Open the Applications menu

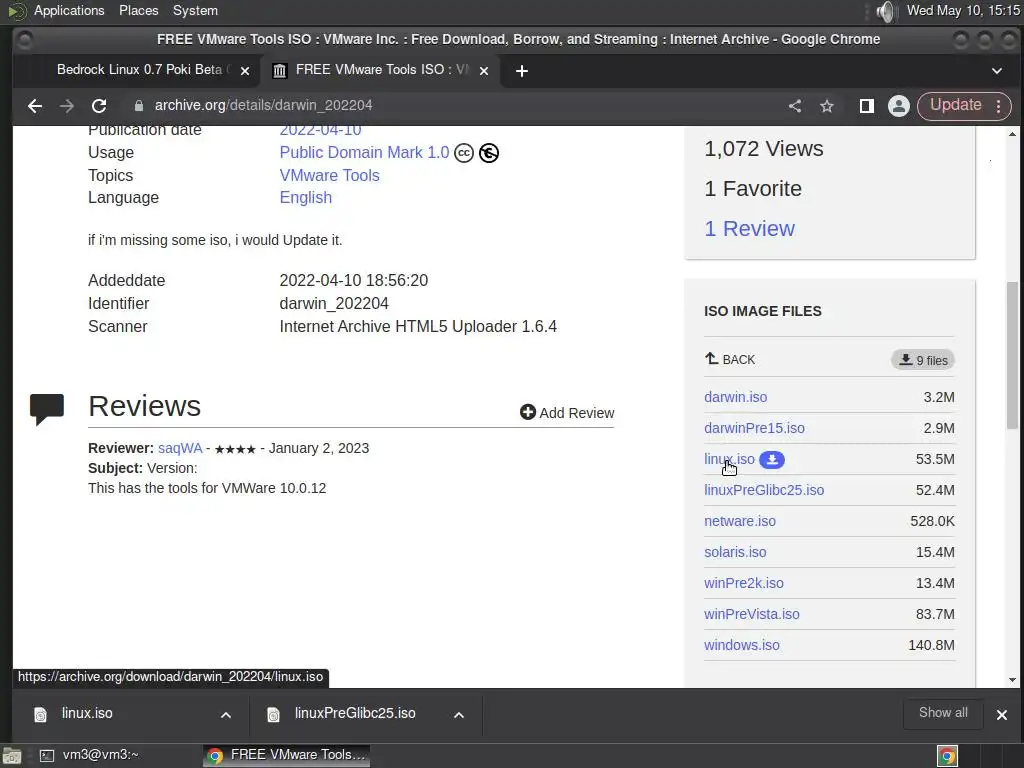[x=69, y=10]
